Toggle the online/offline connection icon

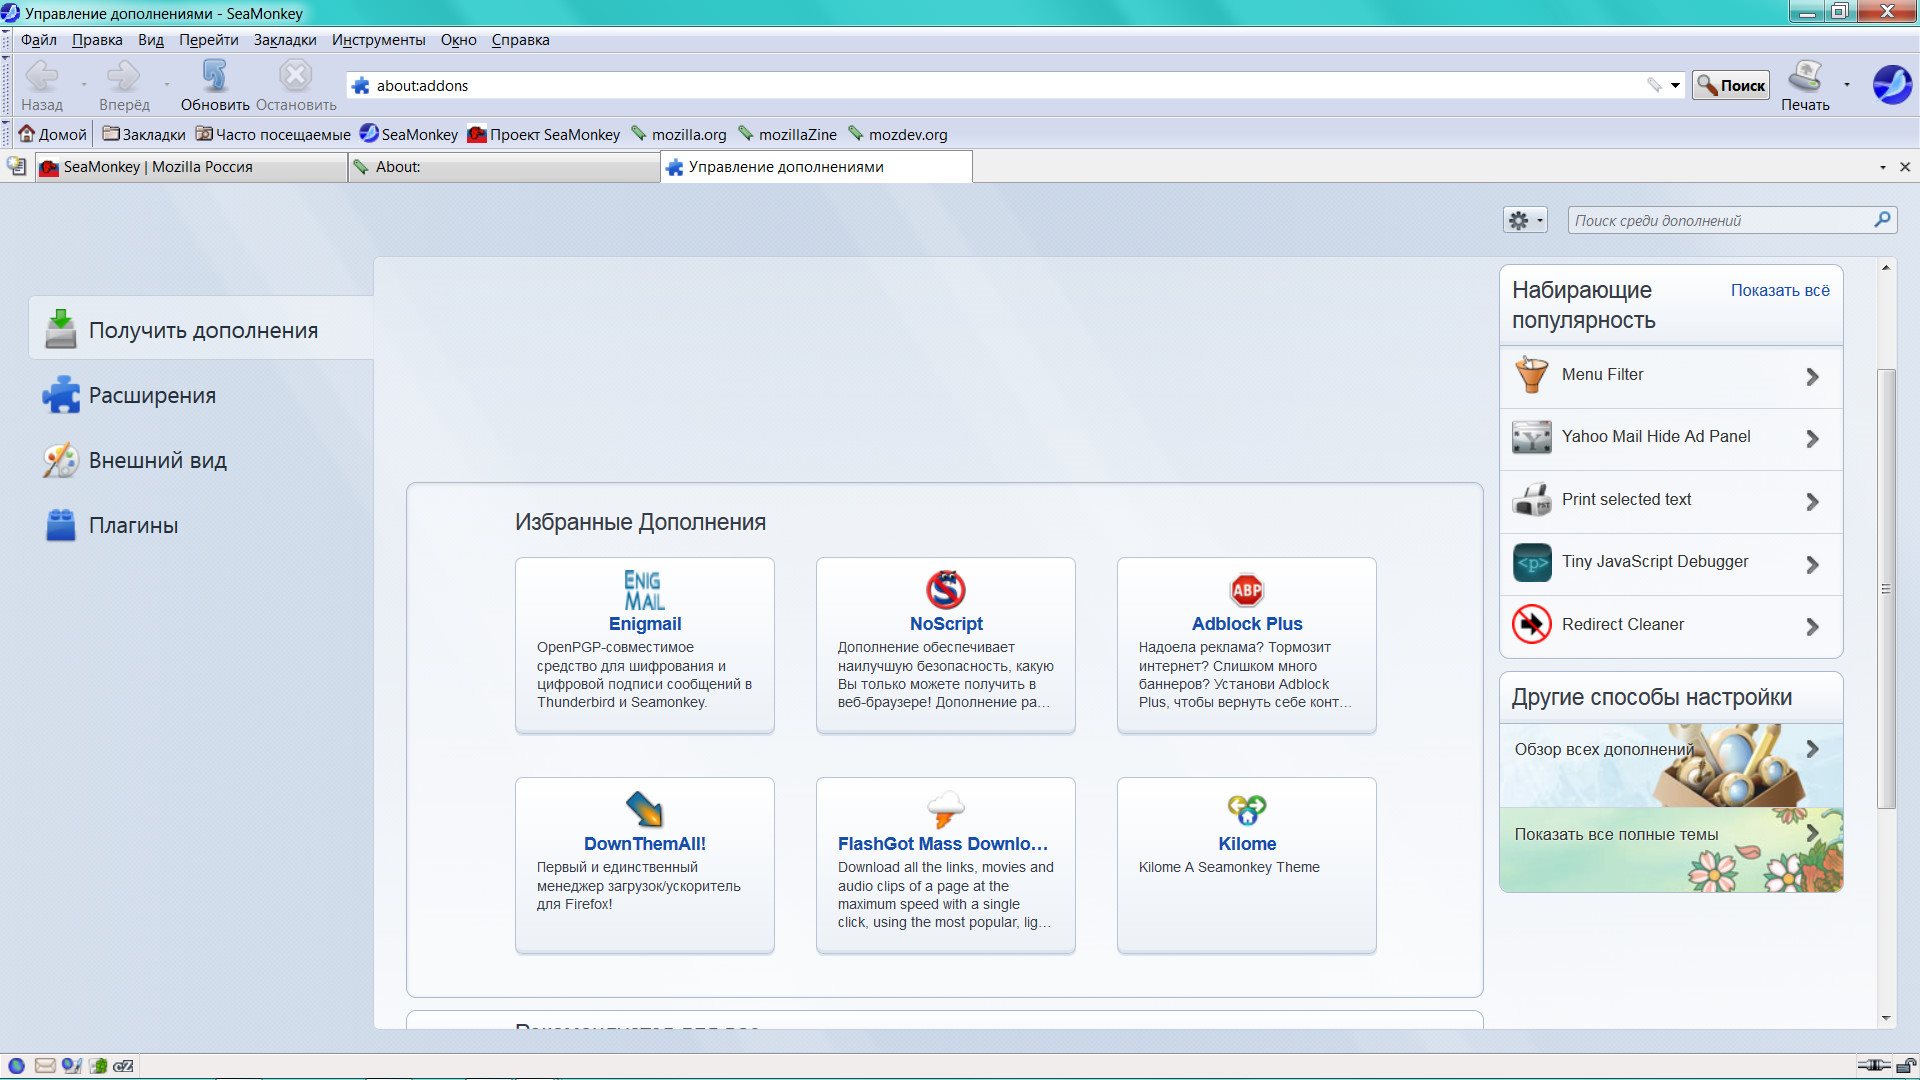coord(1874,1066)
